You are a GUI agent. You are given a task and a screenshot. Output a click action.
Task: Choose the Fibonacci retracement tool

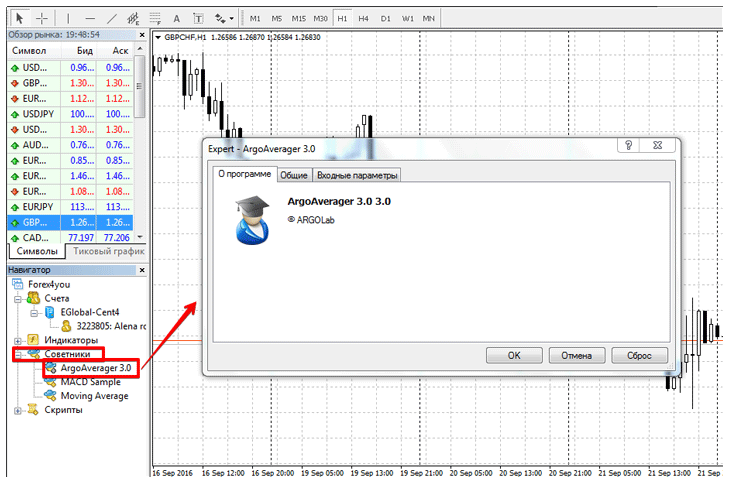click(x=154, y=18)
